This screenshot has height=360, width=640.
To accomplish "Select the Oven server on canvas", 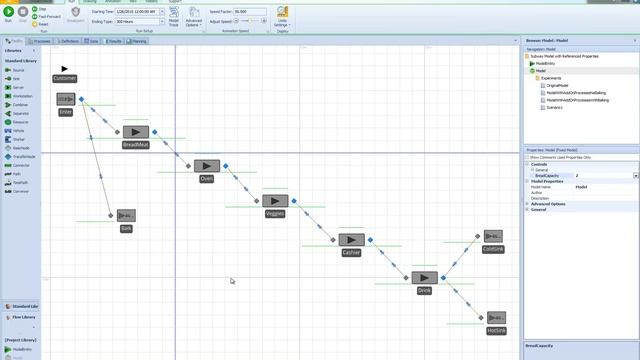I will 207,166.
